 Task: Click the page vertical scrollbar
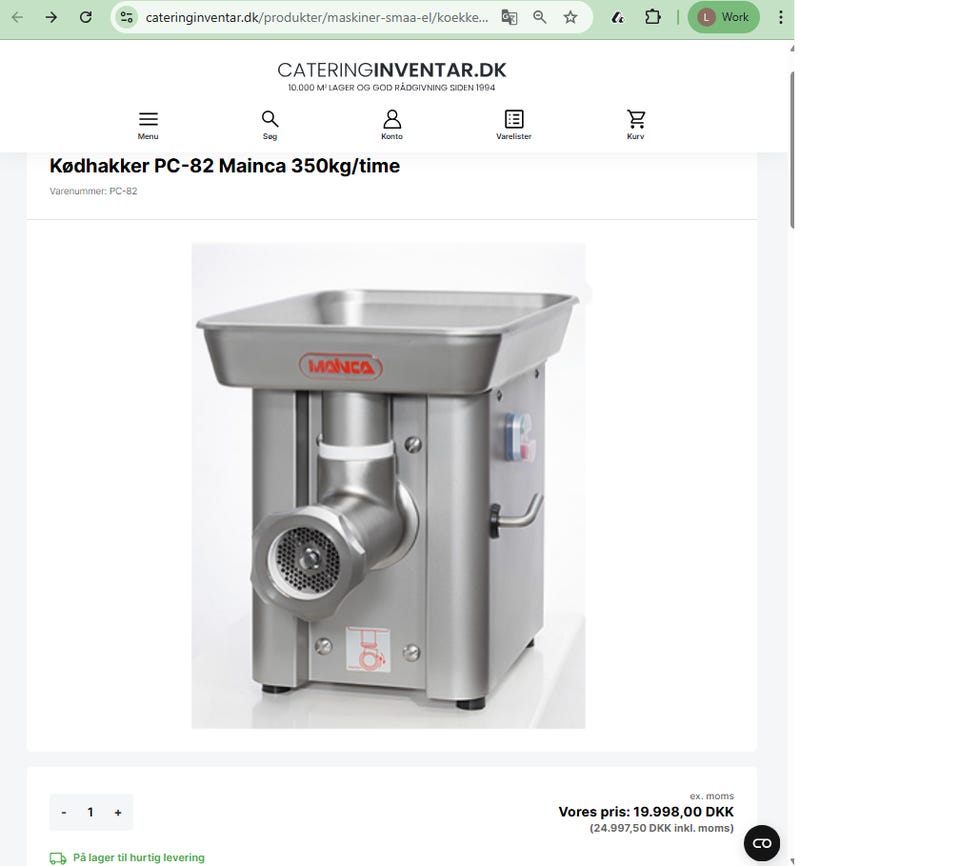tap(792, 150)
